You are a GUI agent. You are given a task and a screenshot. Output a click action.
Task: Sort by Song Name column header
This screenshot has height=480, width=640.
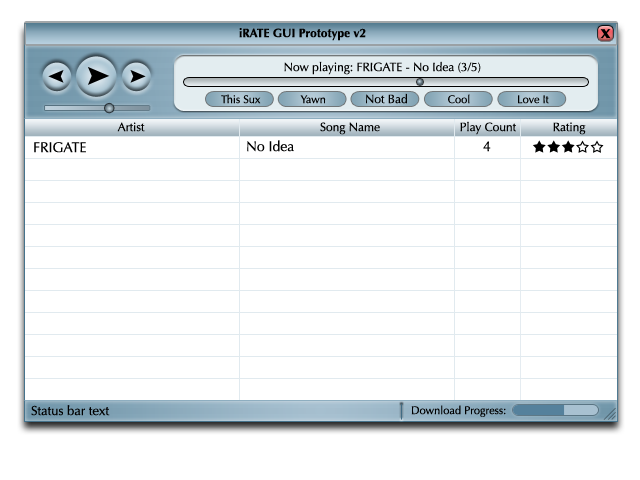(x=349, y=128)
